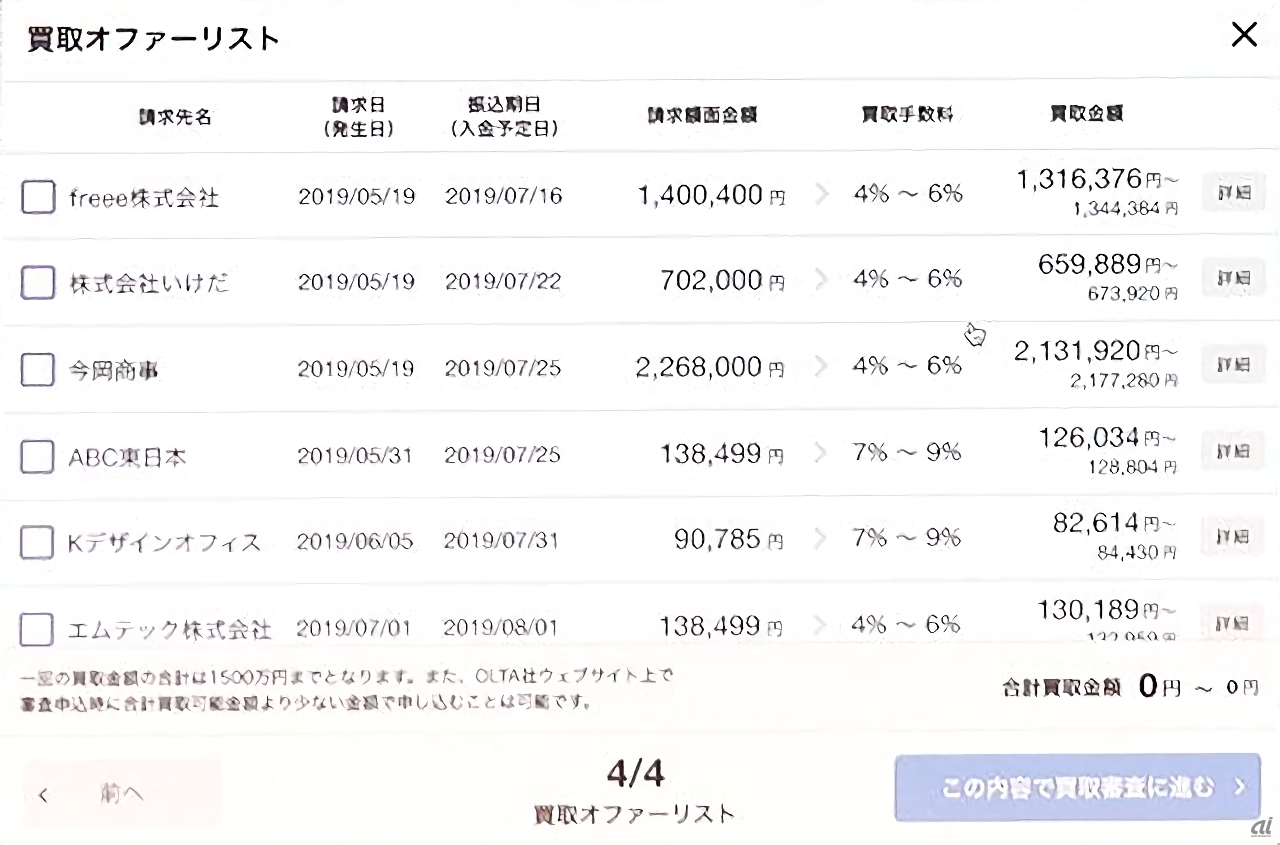Expand fee chevron in freee株式会社 row

(x=822, y=194)
